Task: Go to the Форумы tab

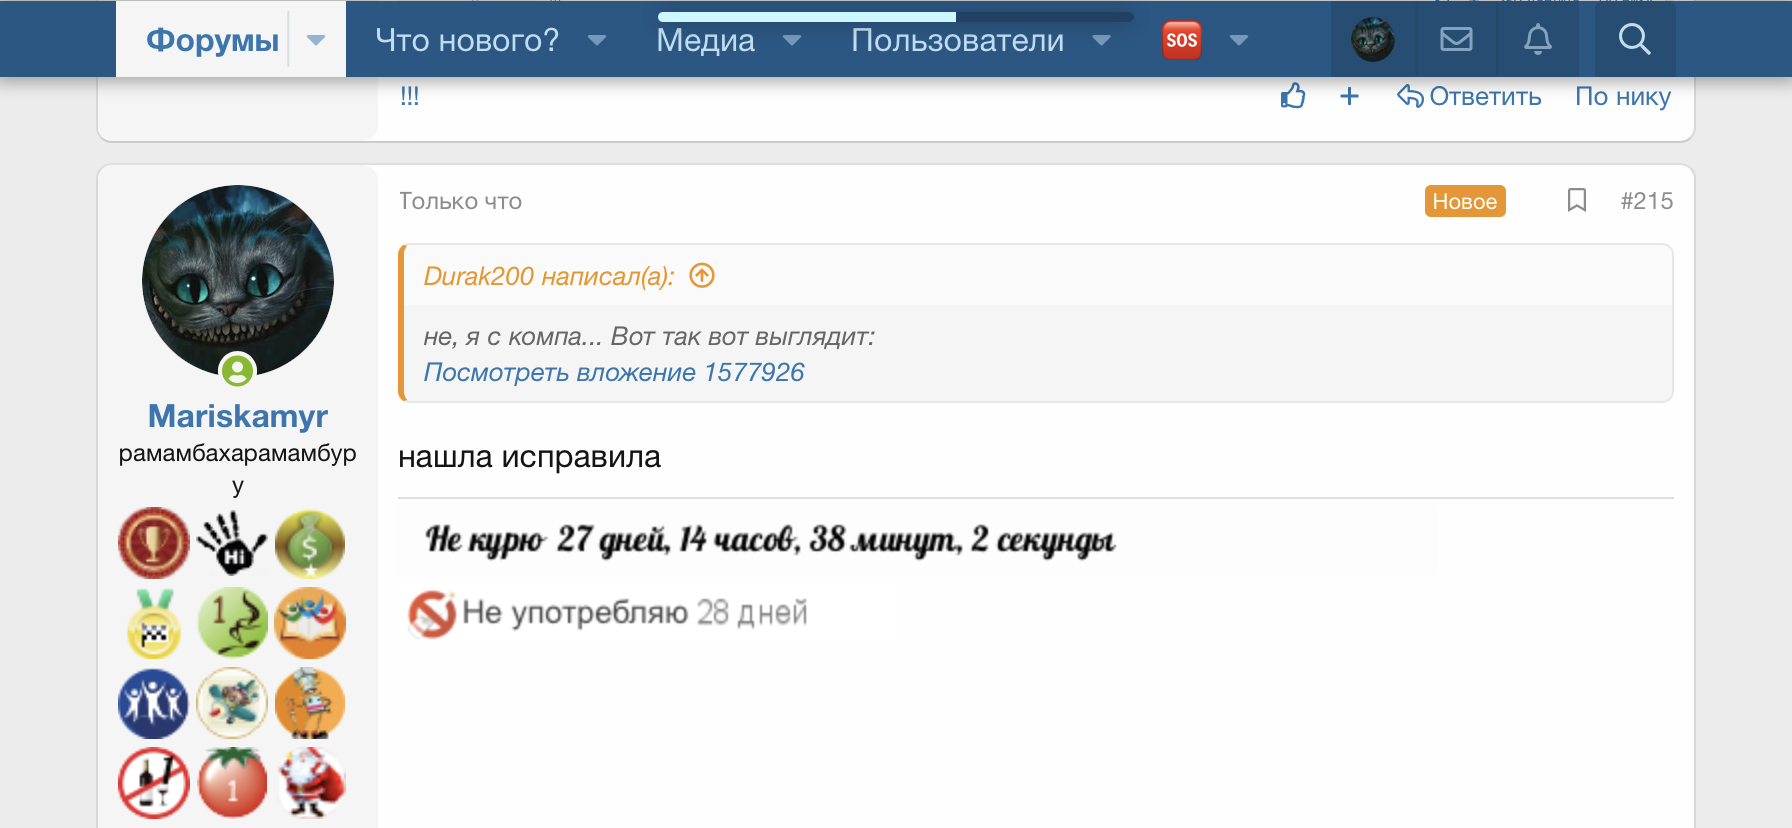Action: [212, 41]
